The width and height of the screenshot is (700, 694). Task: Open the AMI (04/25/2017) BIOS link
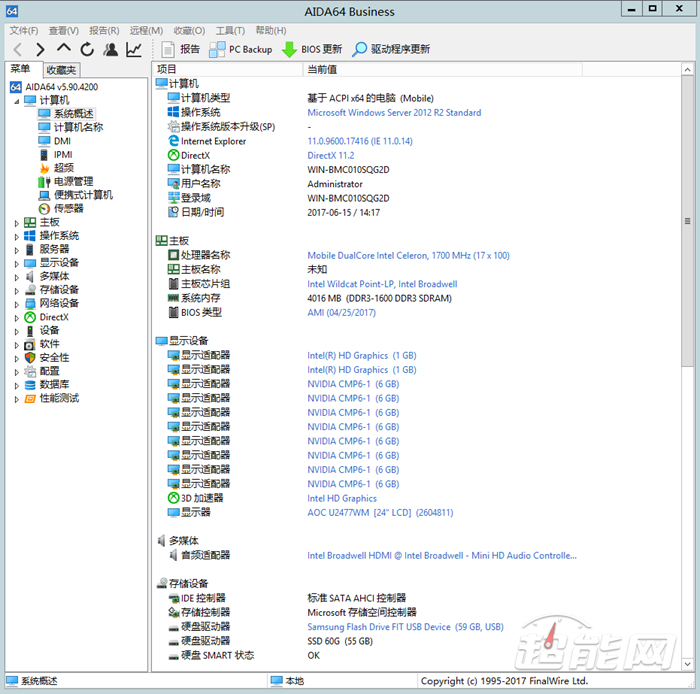(x=342, y=312)
